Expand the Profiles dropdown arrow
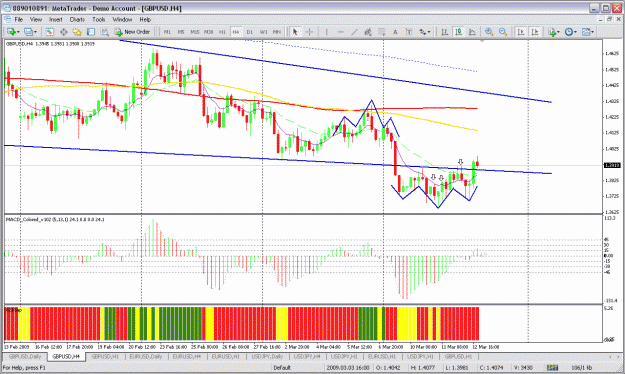This screenshot has height=374, width=625. 35,32
